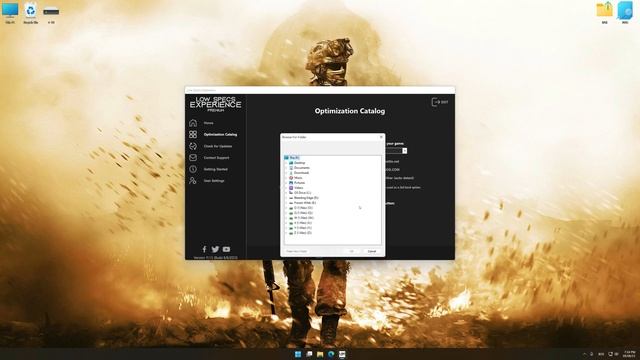
Task: Open Home from the sidebar house icon
Action: tap(193, 123)
